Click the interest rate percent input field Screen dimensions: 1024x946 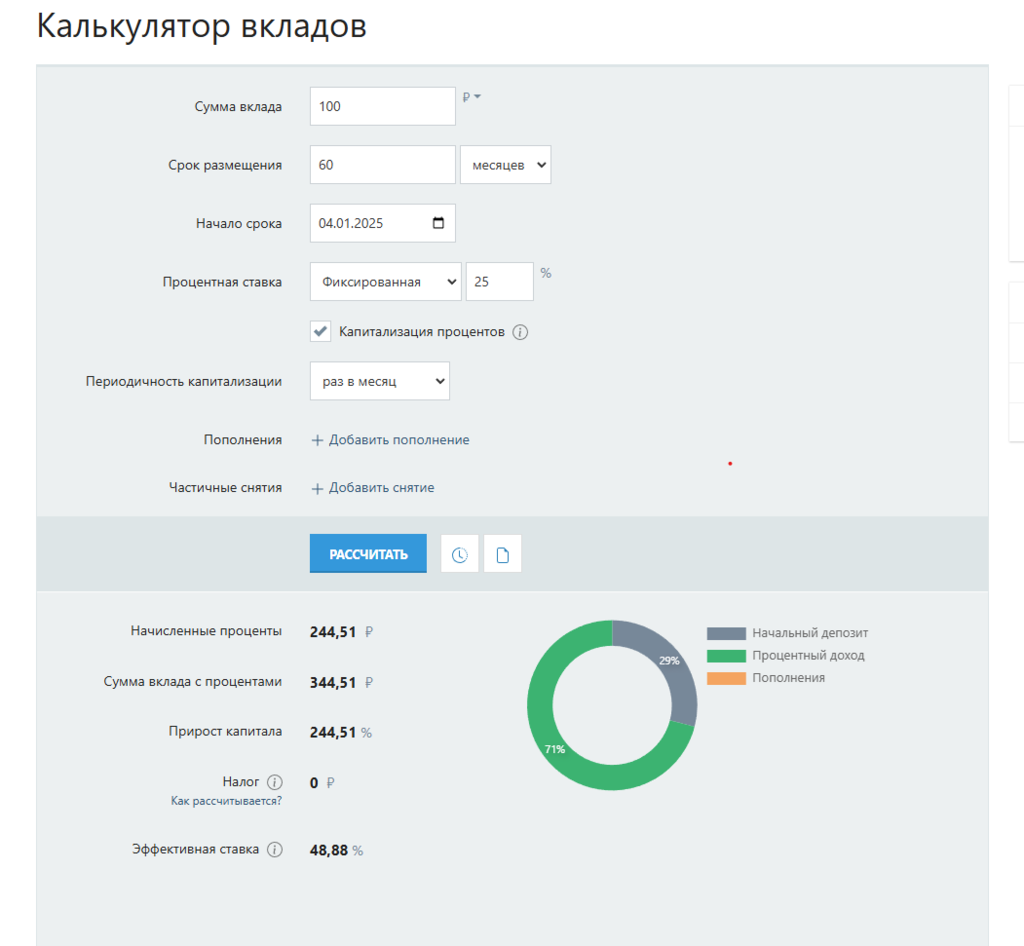[x=499, y=282]
